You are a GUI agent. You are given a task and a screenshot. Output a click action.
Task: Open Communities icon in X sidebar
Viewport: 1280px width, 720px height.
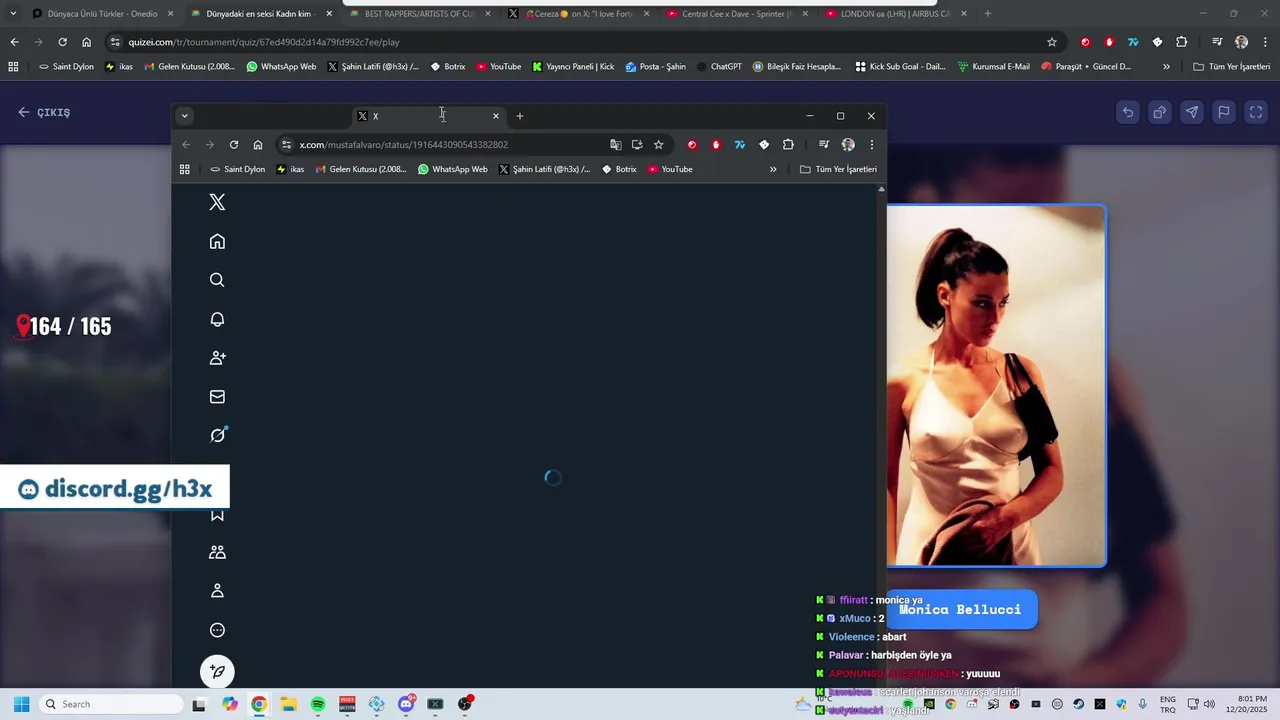217,552
